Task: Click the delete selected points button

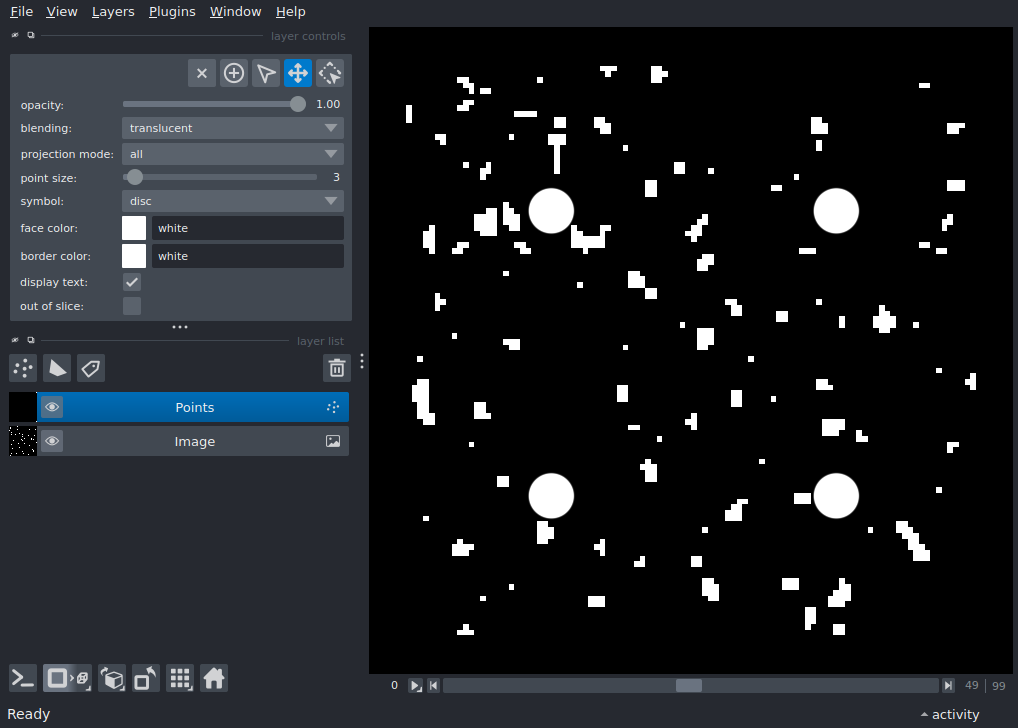Action: (x=202, y=73)
